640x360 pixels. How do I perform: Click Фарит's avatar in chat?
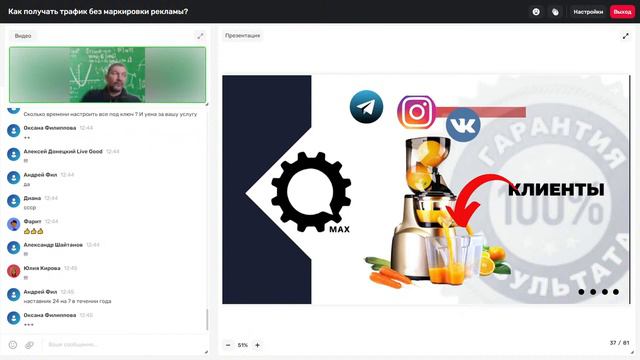(13, 224)
